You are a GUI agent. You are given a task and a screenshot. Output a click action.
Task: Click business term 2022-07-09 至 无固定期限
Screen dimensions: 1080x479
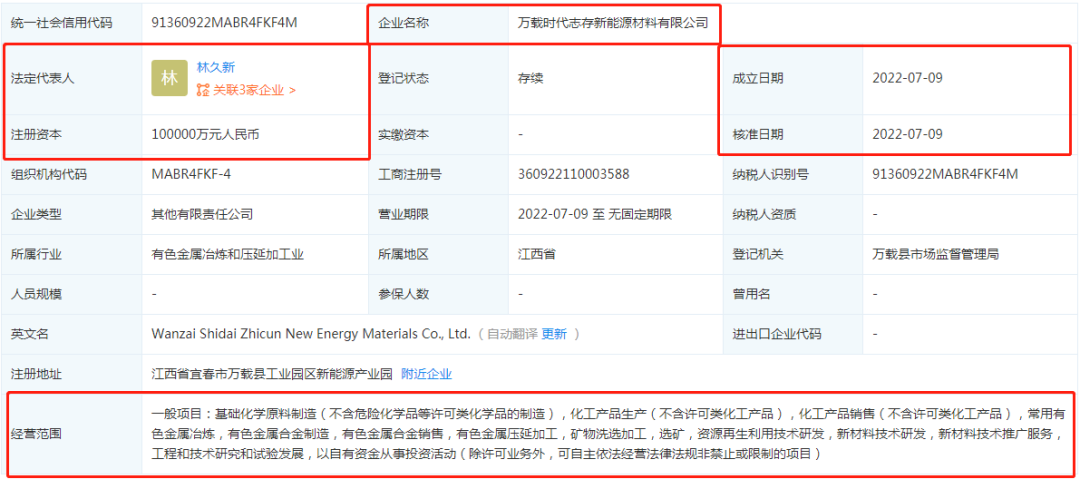595,214
